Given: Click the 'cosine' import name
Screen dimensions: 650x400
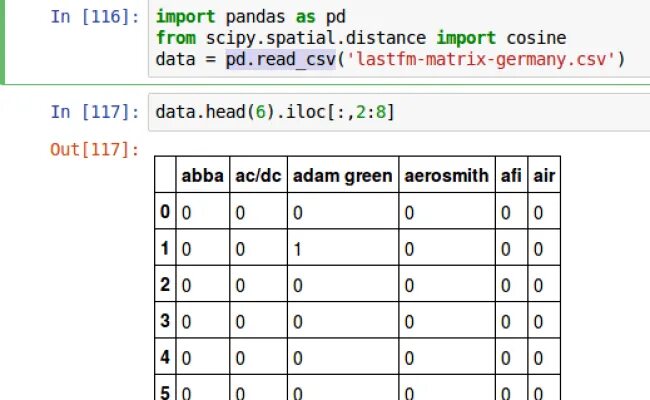Looking at the screenshot, I should coord(536,38).
